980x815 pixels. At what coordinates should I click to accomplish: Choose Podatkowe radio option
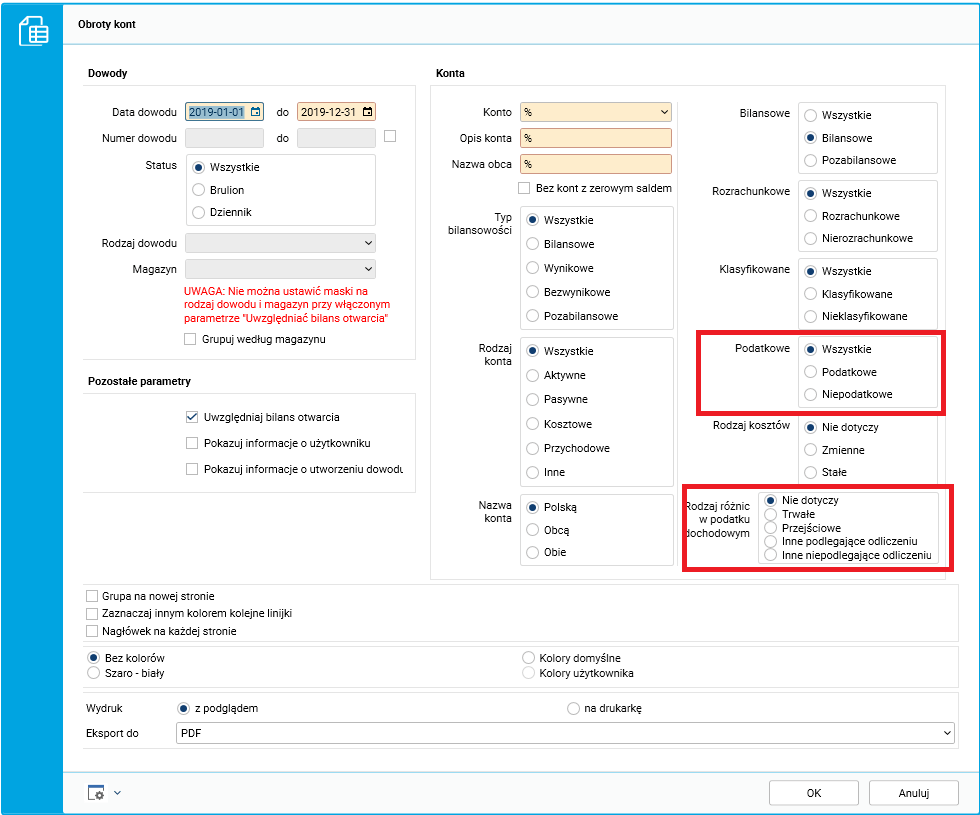[x=811, y=372]
